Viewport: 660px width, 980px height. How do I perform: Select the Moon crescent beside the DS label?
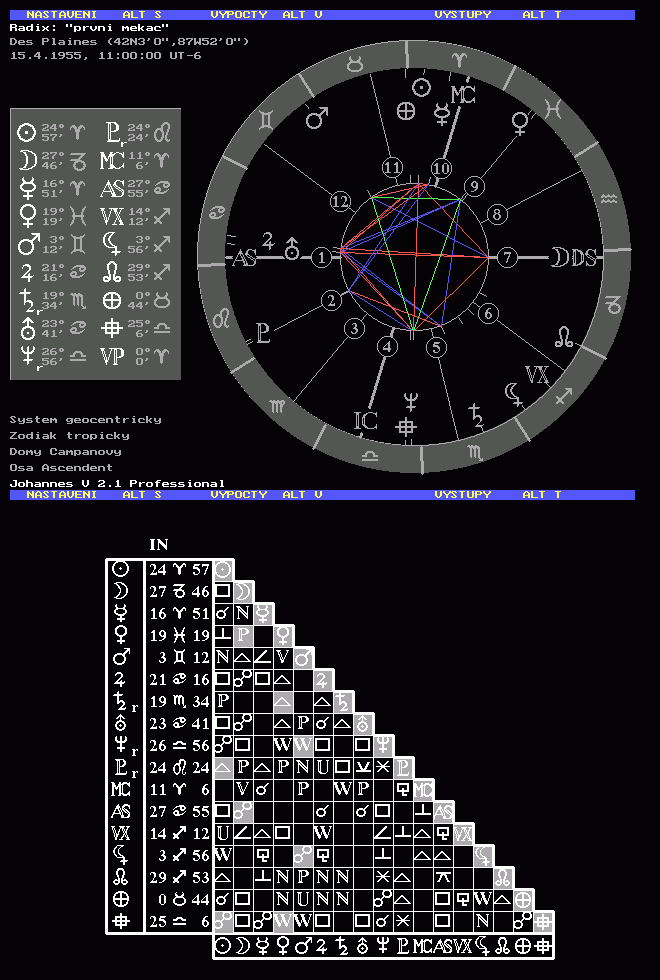click(556, 258)
